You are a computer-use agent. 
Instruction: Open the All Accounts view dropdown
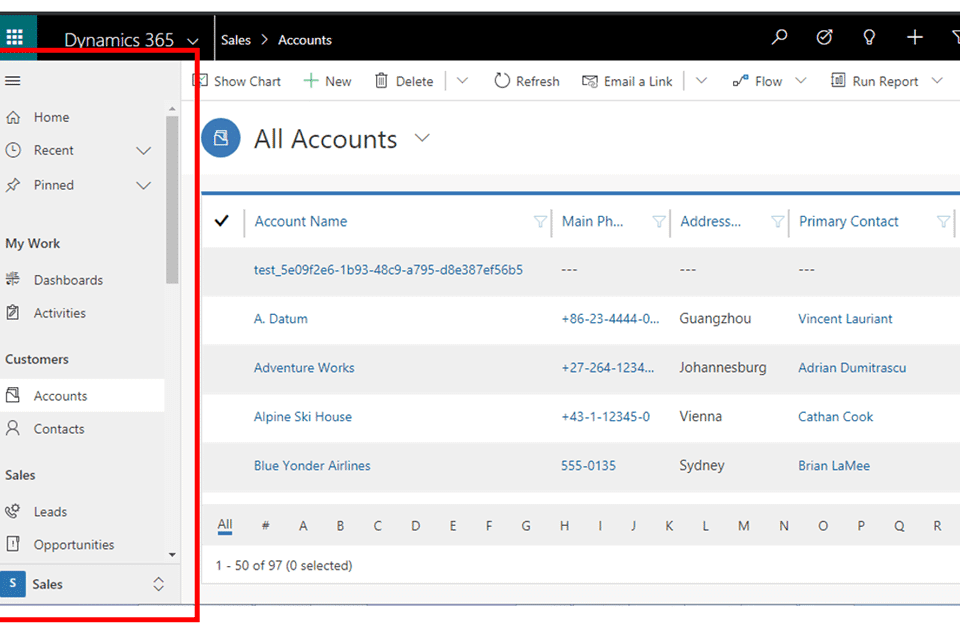(422, 139)
